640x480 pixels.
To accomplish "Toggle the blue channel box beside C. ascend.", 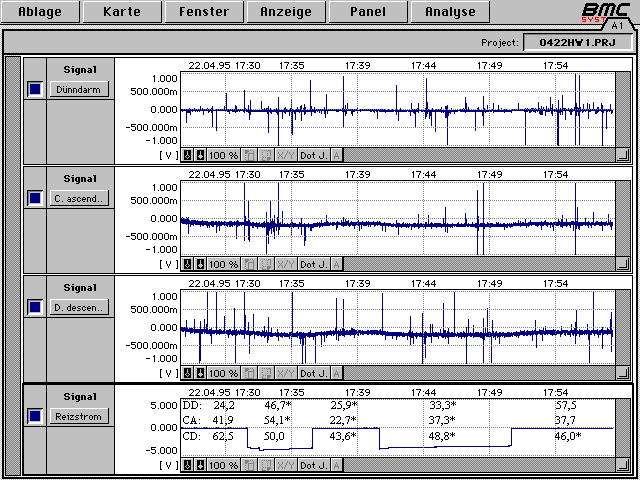I will pyautogui.click(x=35, y=198).
